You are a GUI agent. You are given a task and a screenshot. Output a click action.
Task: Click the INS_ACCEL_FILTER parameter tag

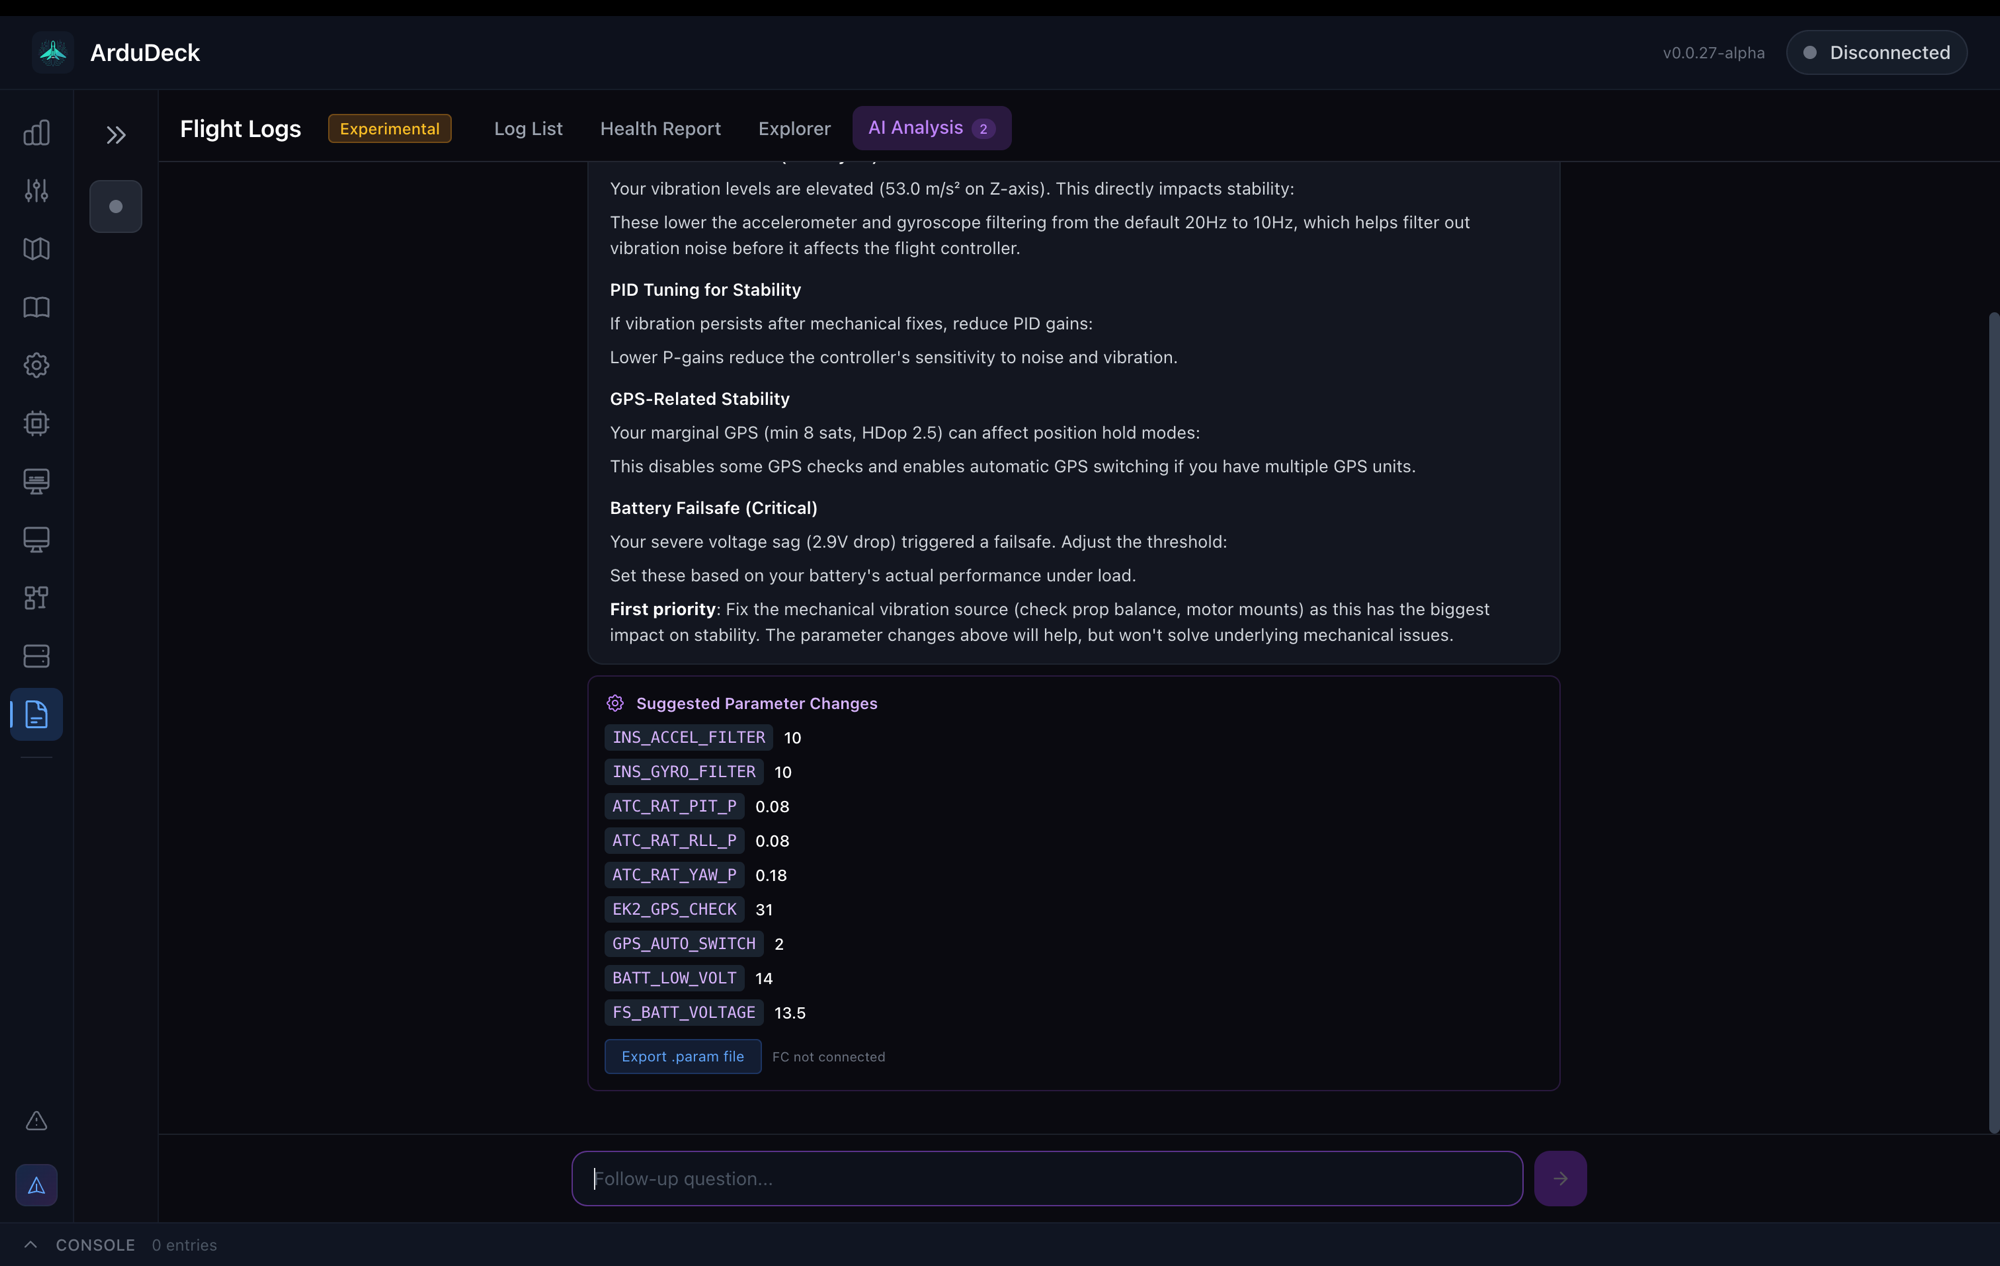point(688,737)
